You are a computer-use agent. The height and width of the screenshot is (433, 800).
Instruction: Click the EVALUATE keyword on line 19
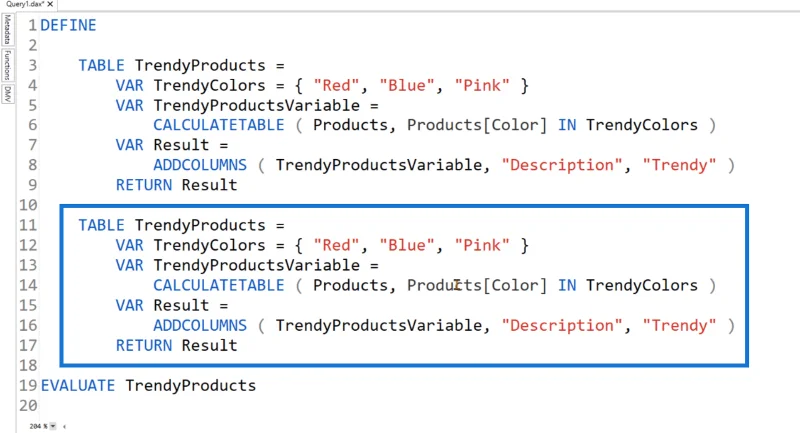[78, 386]
